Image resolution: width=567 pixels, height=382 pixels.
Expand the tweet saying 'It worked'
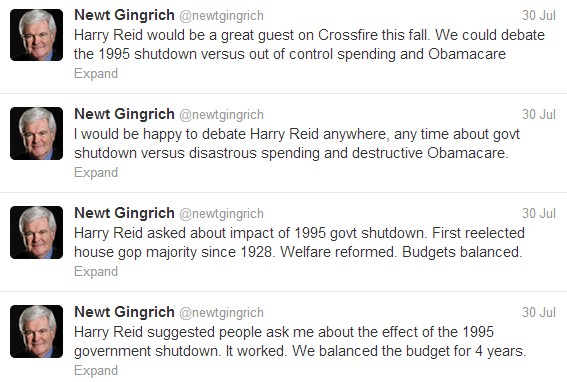click(x=96, y=371)
